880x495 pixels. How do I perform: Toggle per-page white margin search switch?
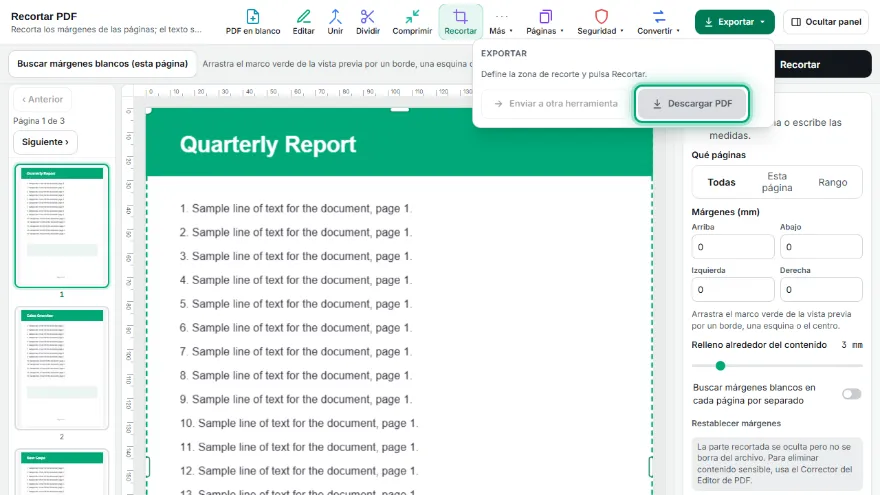851,394
